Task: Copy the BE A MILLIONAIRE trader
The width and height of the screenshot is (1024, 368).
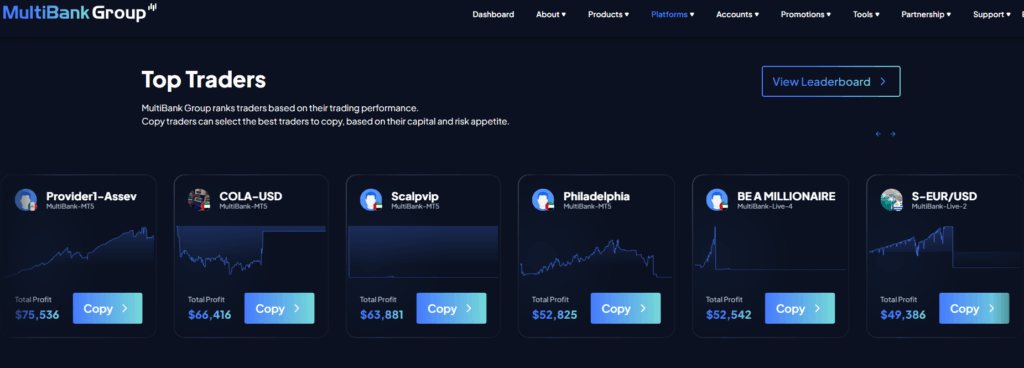Action: [799, 309]
